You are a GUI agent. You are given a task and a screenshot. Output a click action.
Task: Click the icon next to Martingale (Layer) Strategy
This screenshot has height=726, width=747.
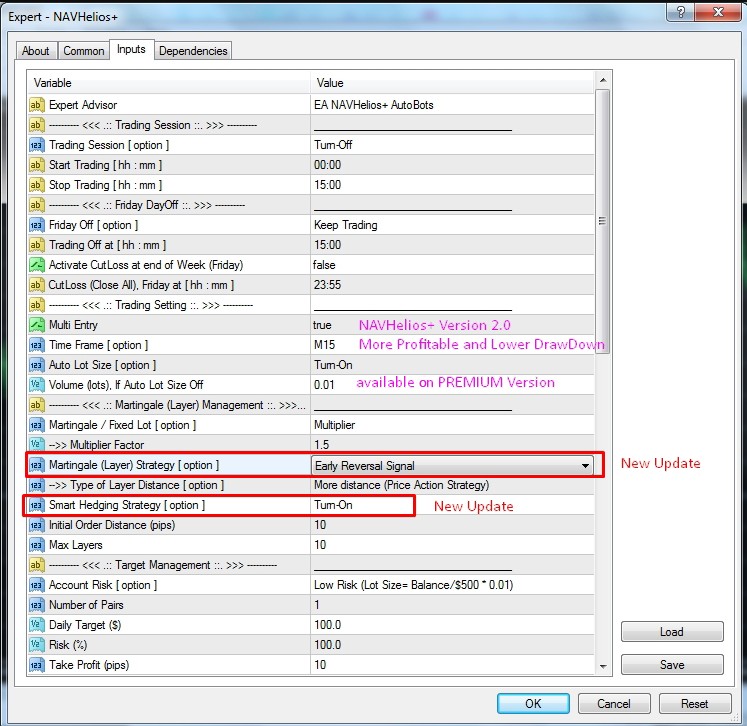pyautogui.click(x=37, y=465)
